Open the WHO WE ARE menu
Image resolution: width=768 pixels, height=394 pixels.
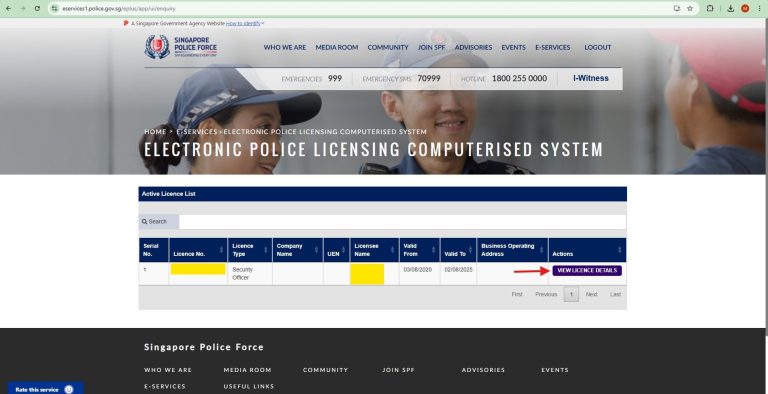[x=285, y=48]
